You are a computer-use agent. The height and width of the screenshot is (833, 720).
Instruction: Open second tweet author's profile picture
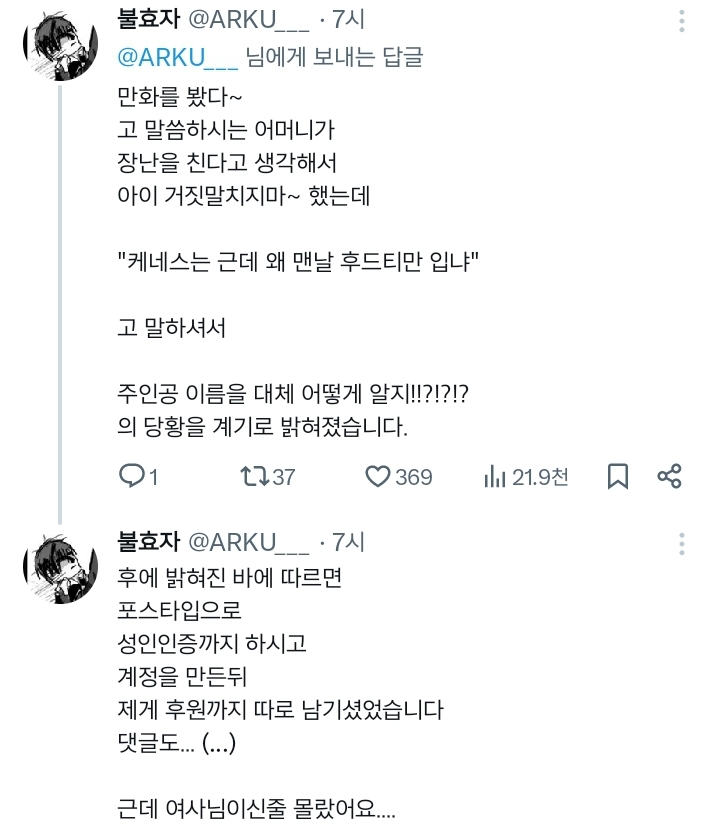(58, 568)
